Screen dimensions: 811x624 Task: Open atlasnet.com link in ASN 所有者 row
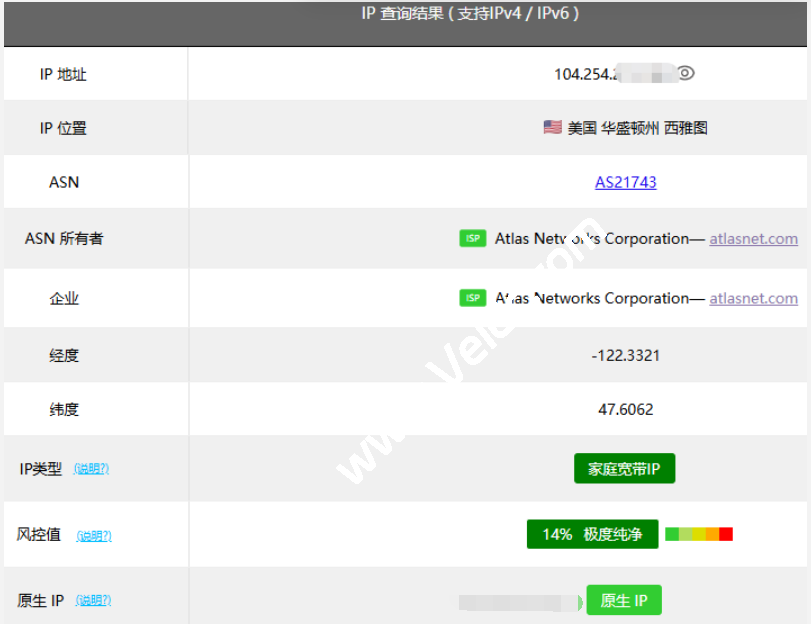[x=753, y=239]
